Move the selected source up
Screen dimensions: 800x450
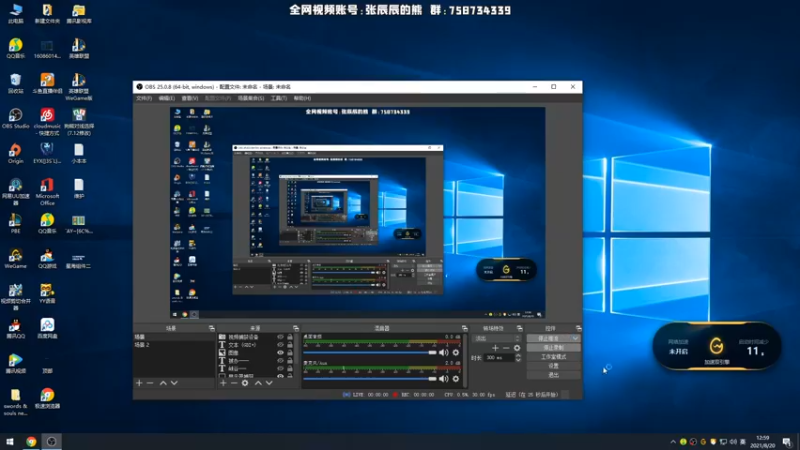(x=258, y=383)
